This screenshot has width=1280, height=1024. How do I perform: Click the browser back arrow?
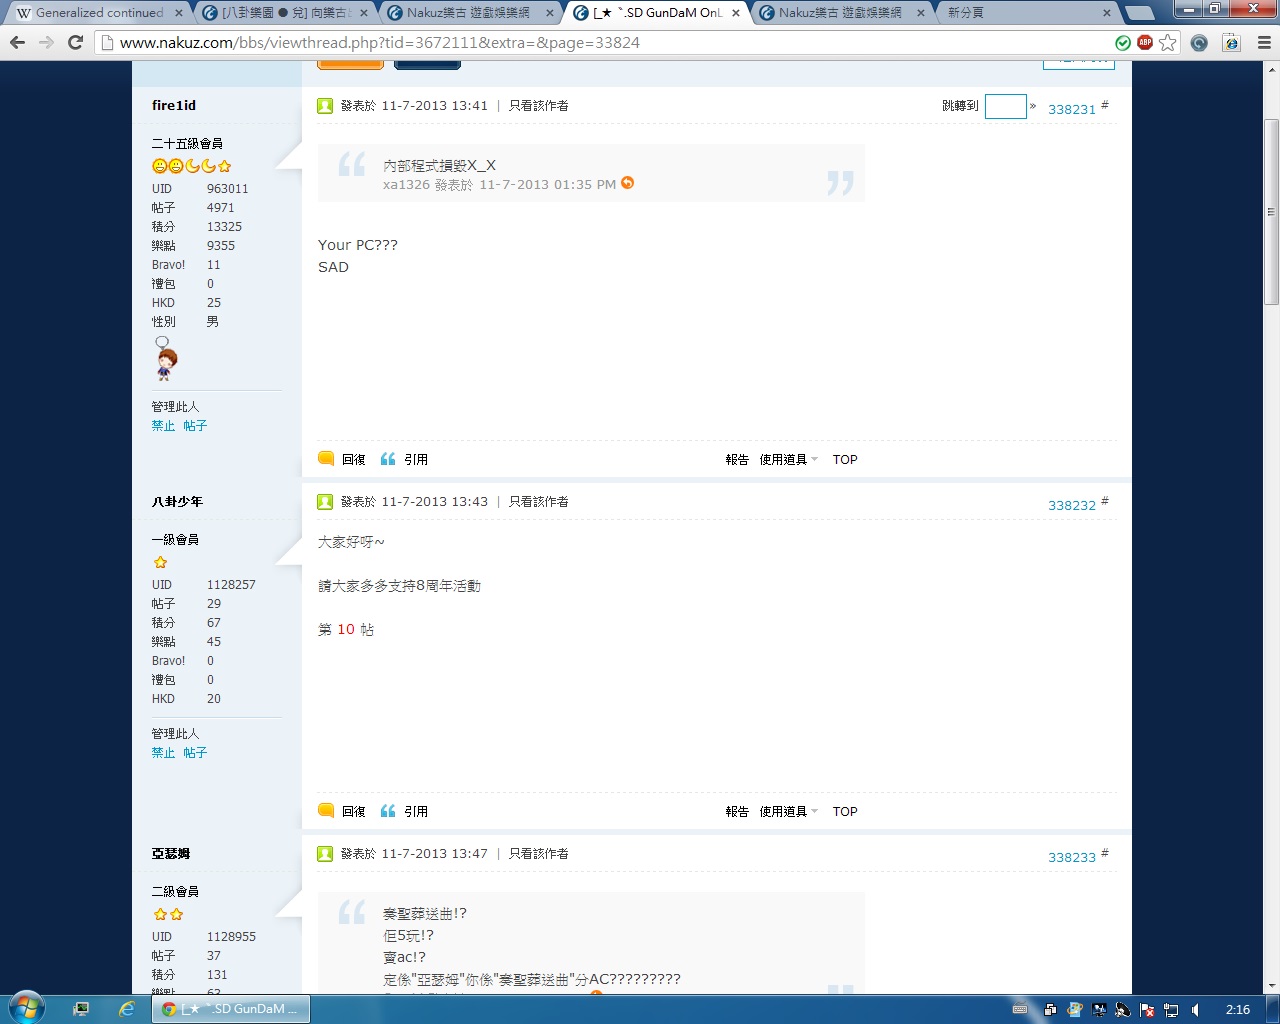coord(17,42)
